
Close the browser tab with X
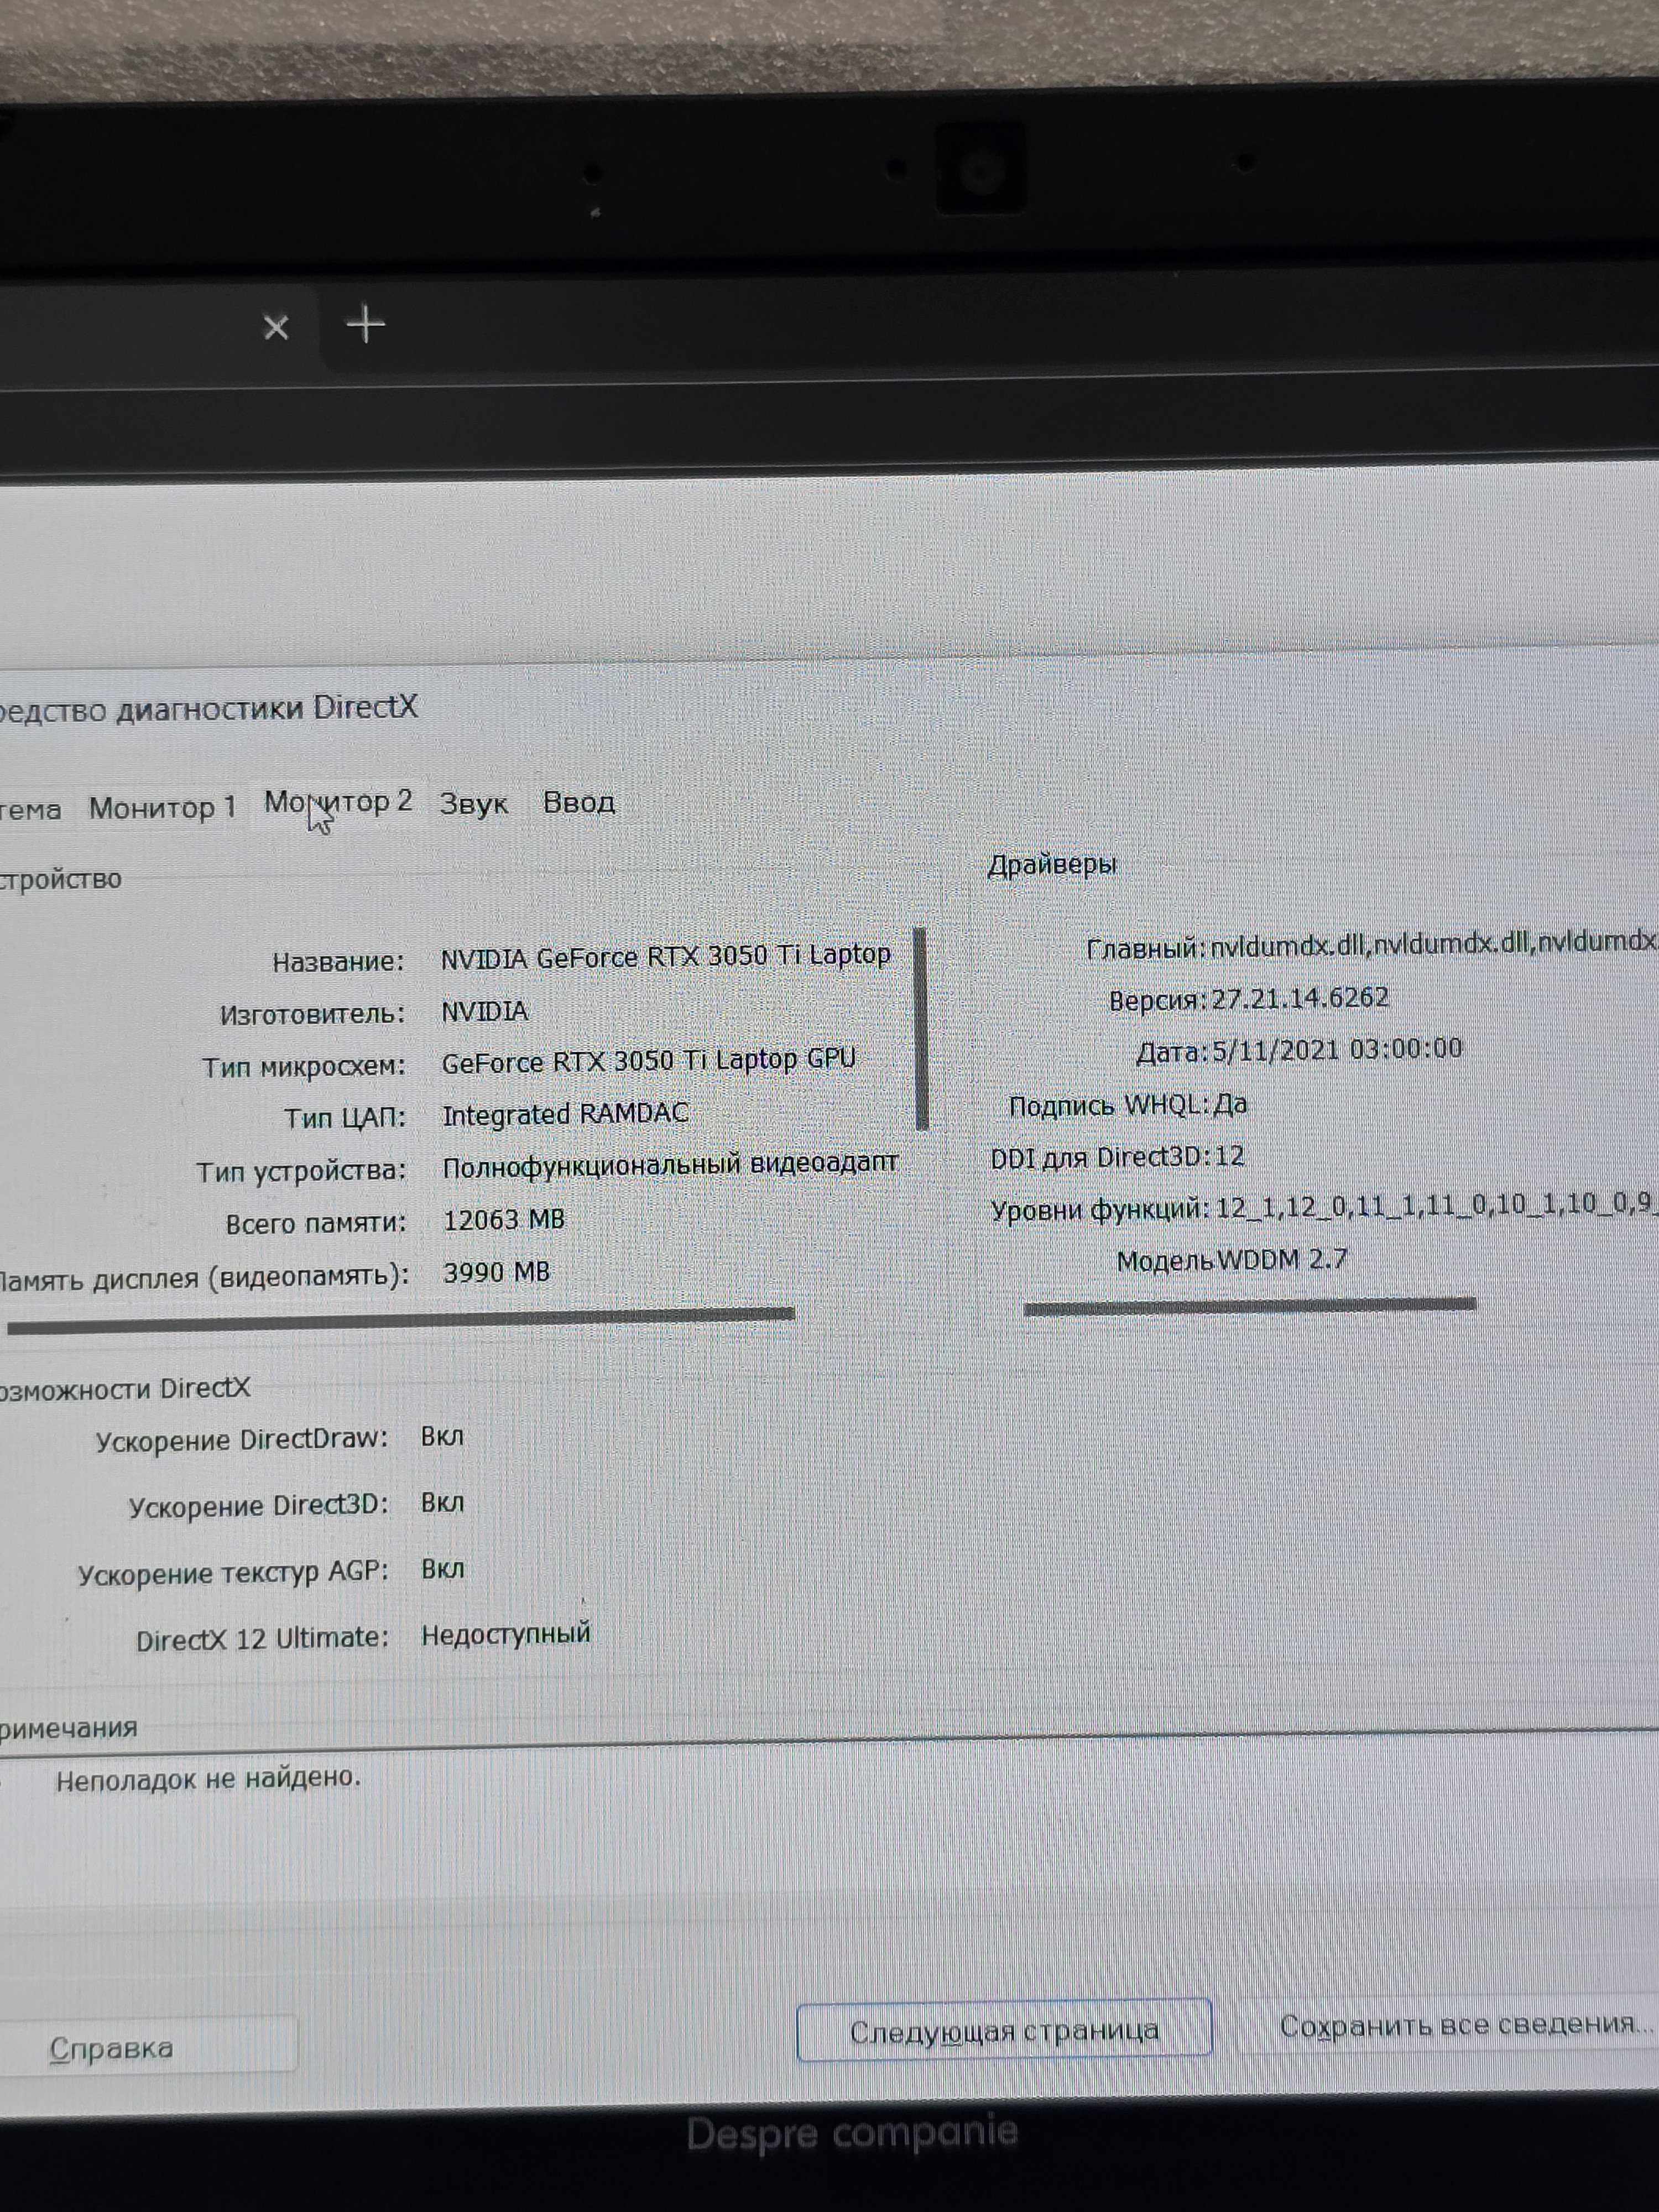pos(276,328)
